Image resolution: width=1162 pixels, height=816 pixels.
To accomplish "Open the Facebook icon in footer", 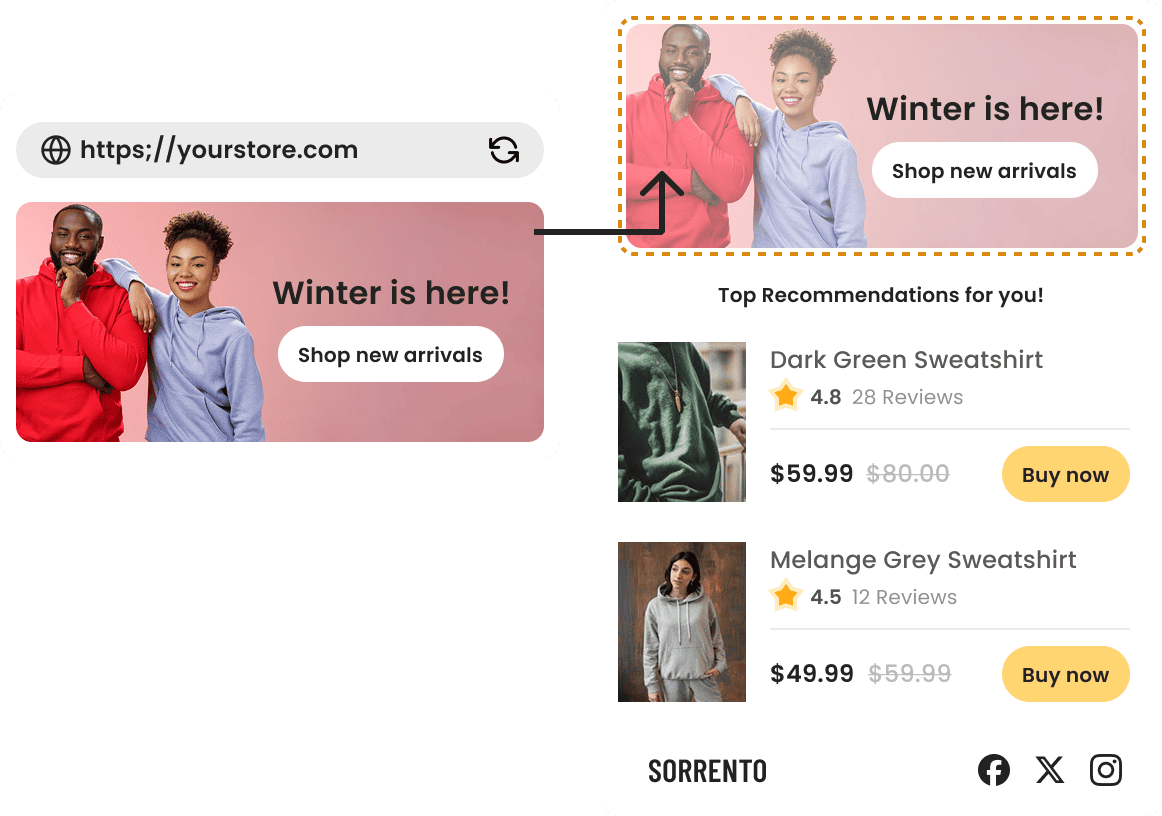I will [994, 770].
